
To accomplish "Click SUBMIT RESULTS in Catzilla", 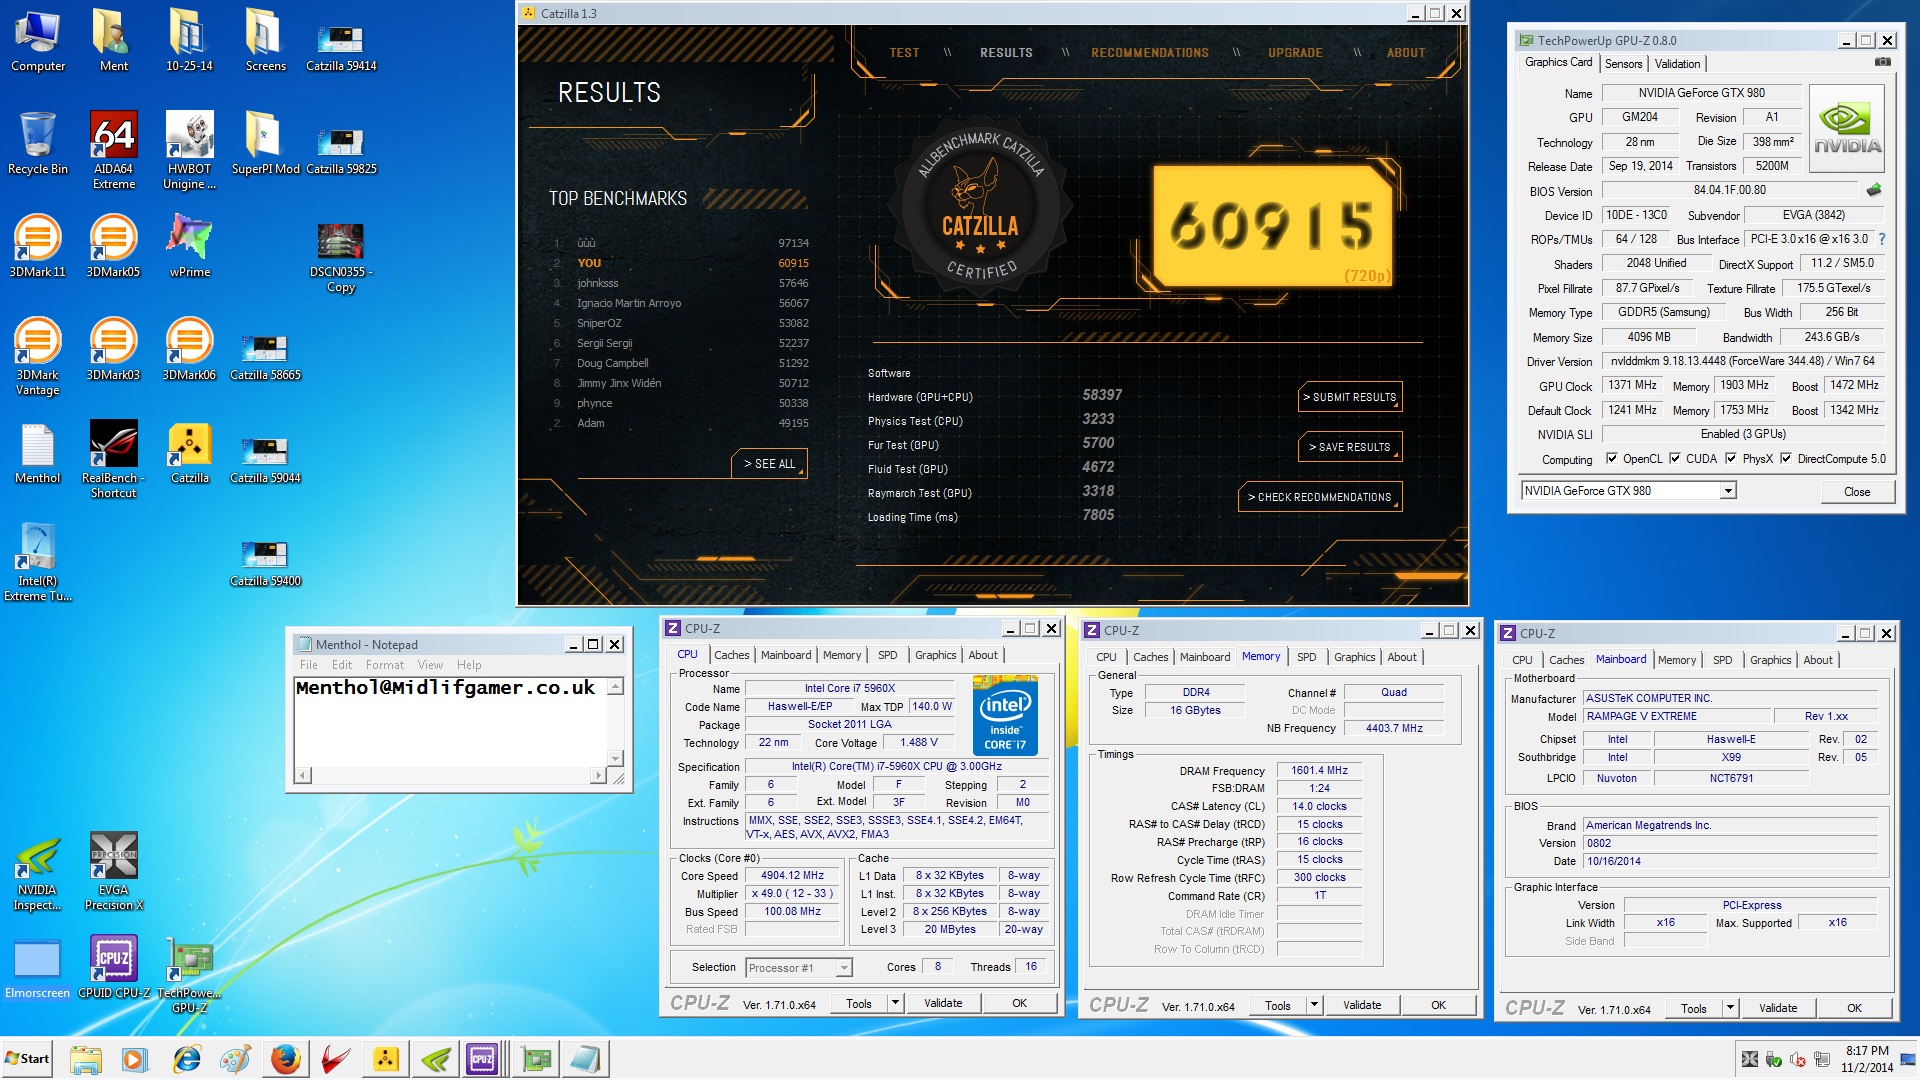I will [1350, 397].
